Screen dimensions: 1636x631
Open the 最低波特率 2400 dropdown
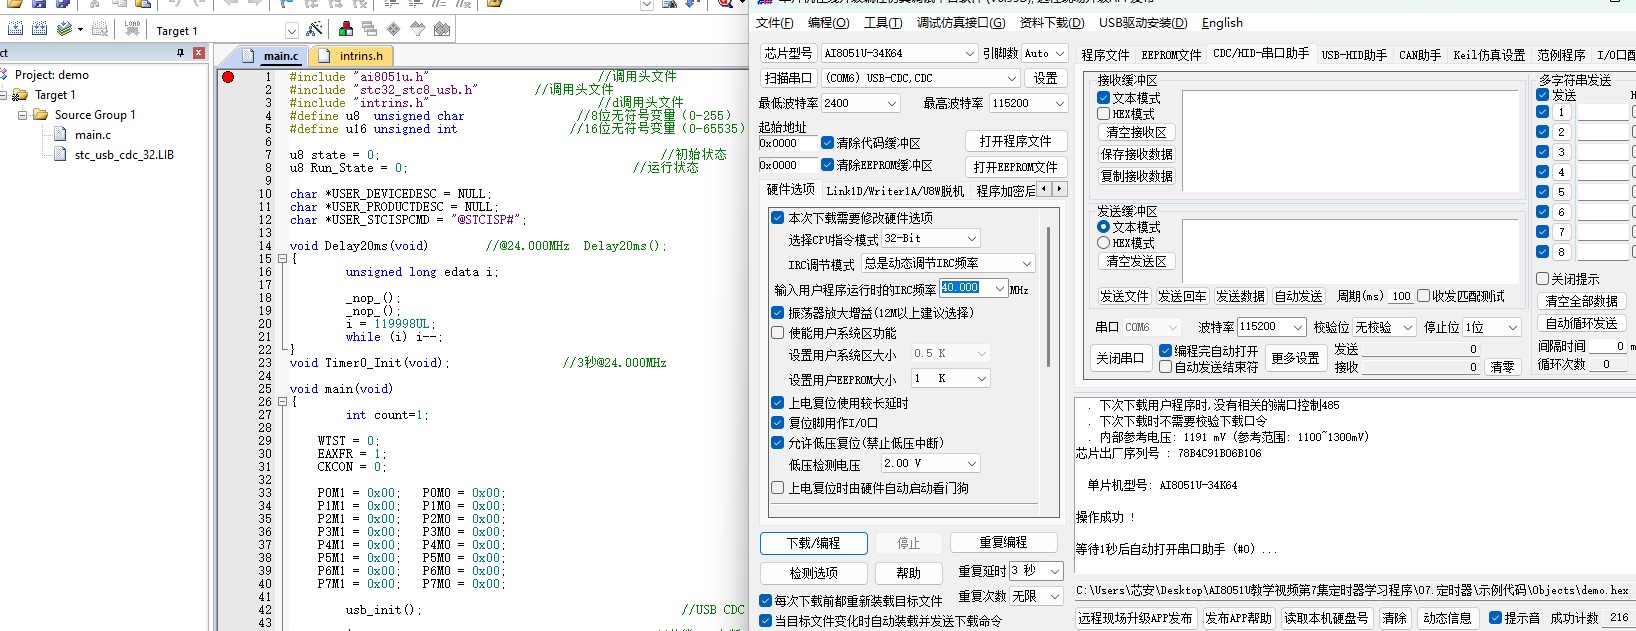click(860, 103)
